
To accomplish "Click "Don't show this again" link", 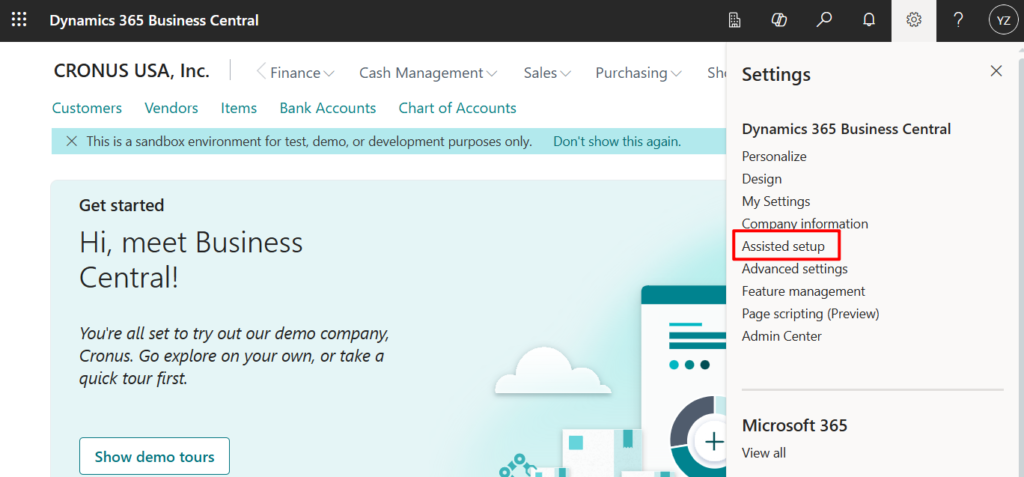I will pyautogui.click(x=617, y=142).
